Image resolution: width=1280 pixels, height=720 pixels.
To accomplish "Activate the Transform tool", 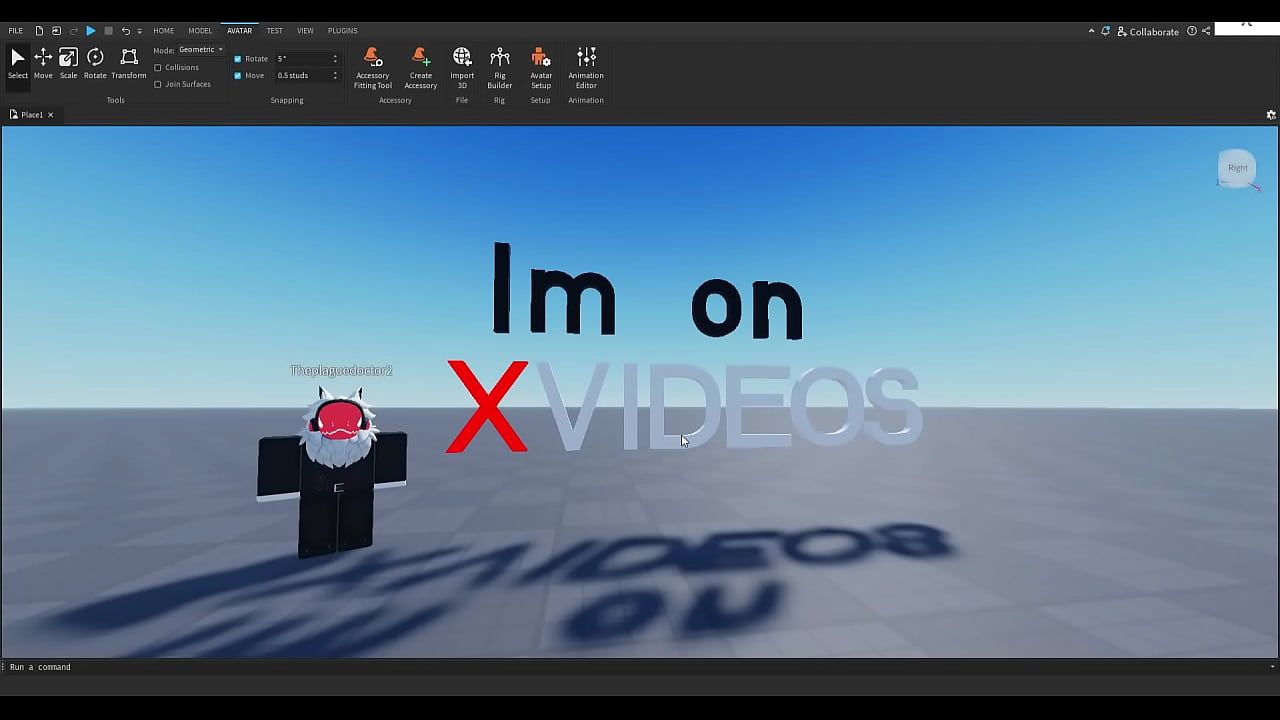I will click(129, 64).
